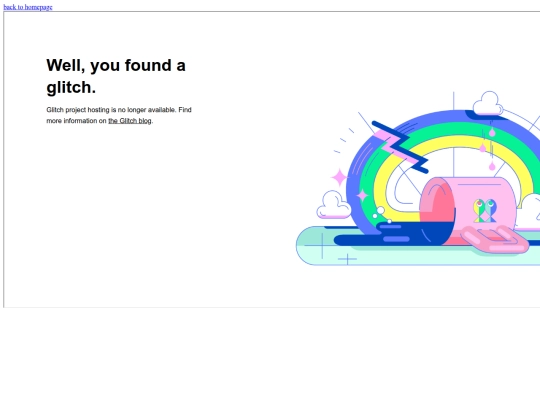Image resolution: width=540 pixels, height=405 pixels.
Task: Click the blue lightning bolt in the illustration
Action: pos(400,147)
